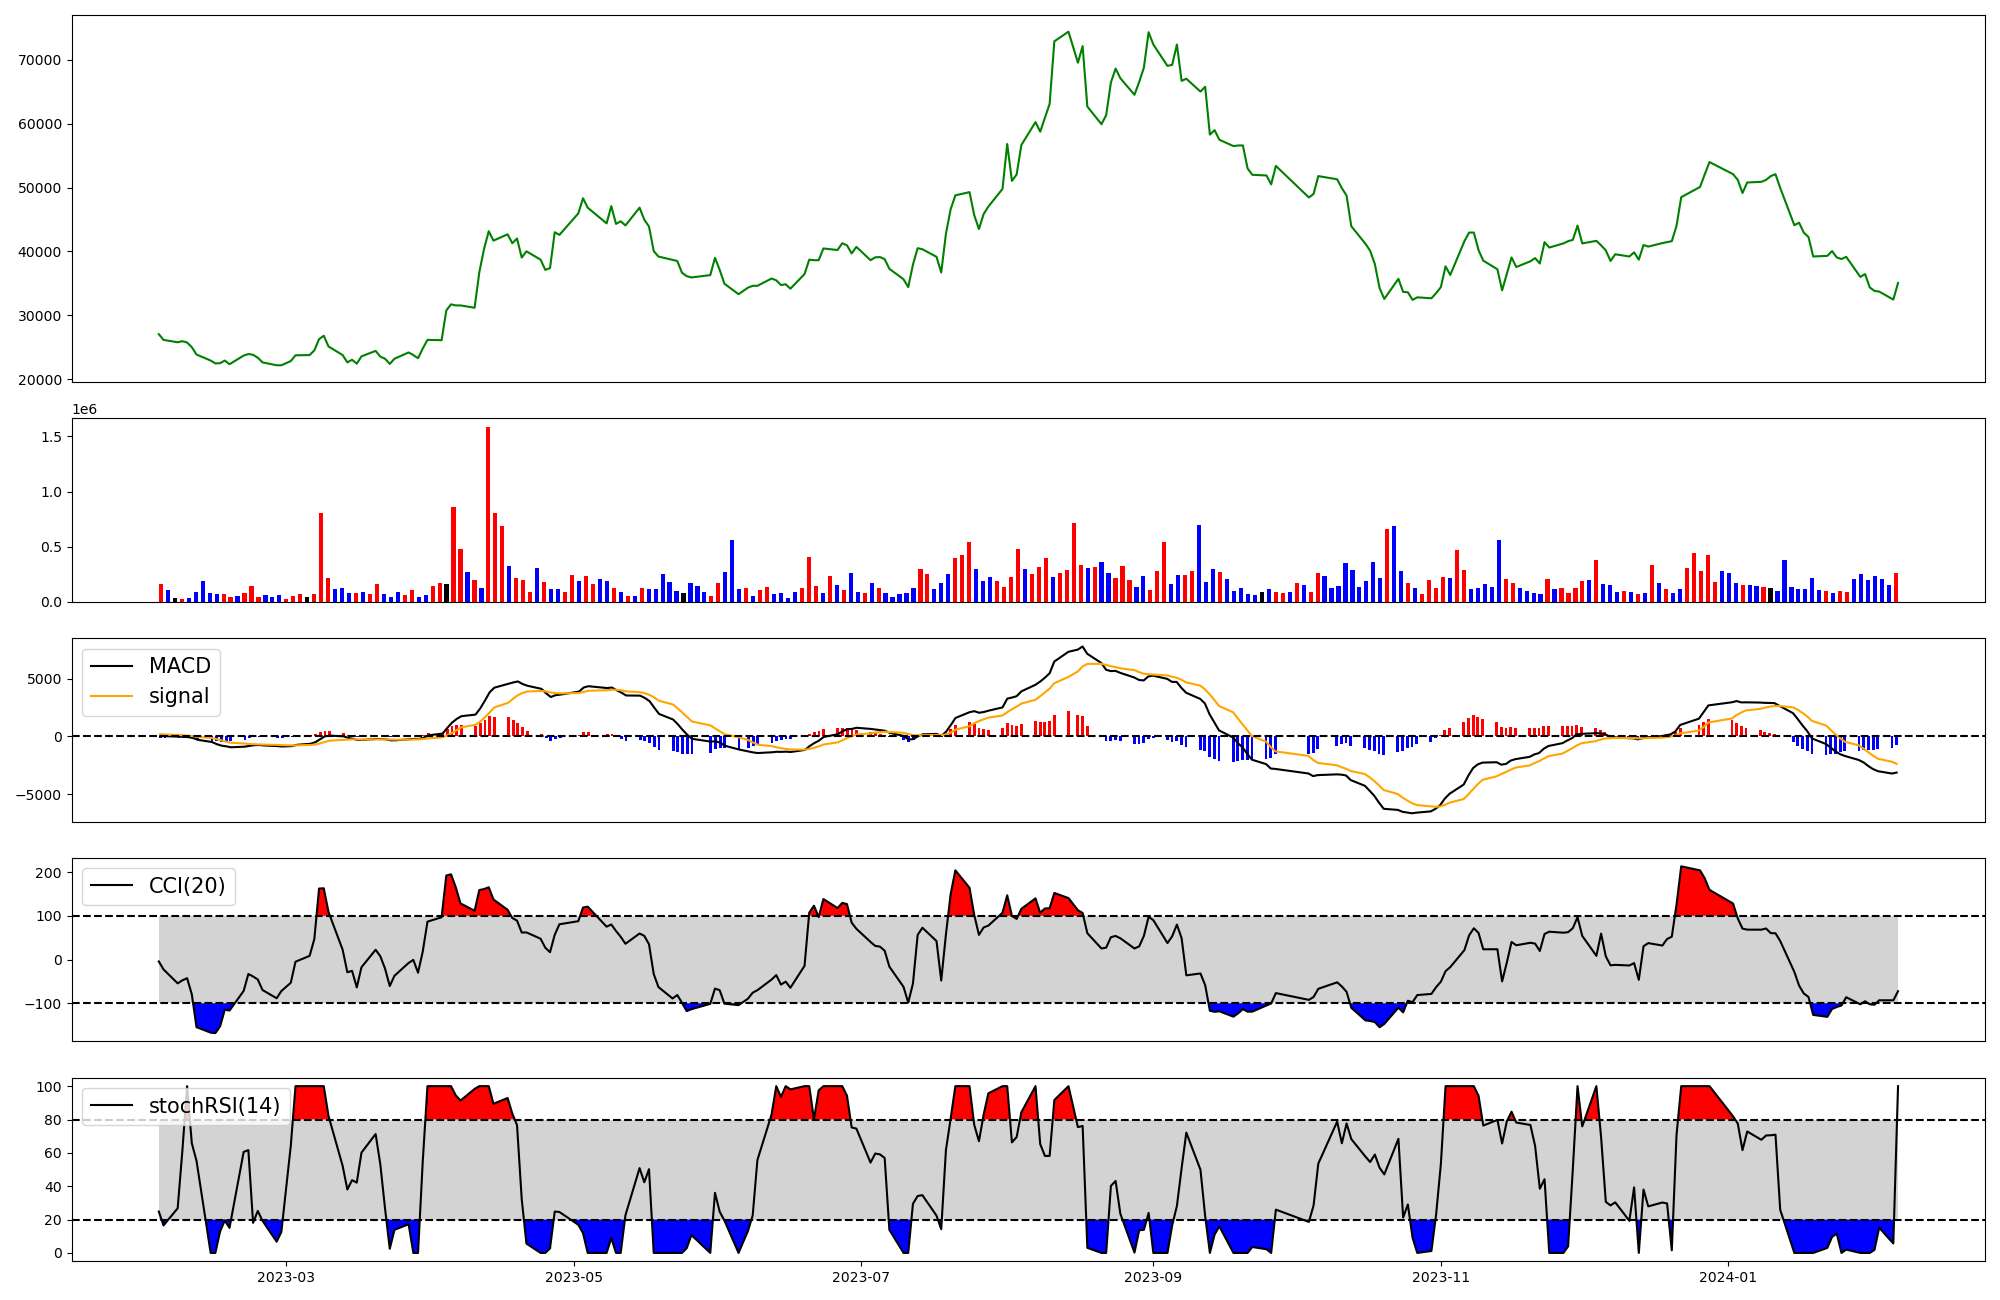This screenshot has height=1300, width=2000.
Task: Click the 2023-11 date tick label
Action: (x=1441, y=1277)
